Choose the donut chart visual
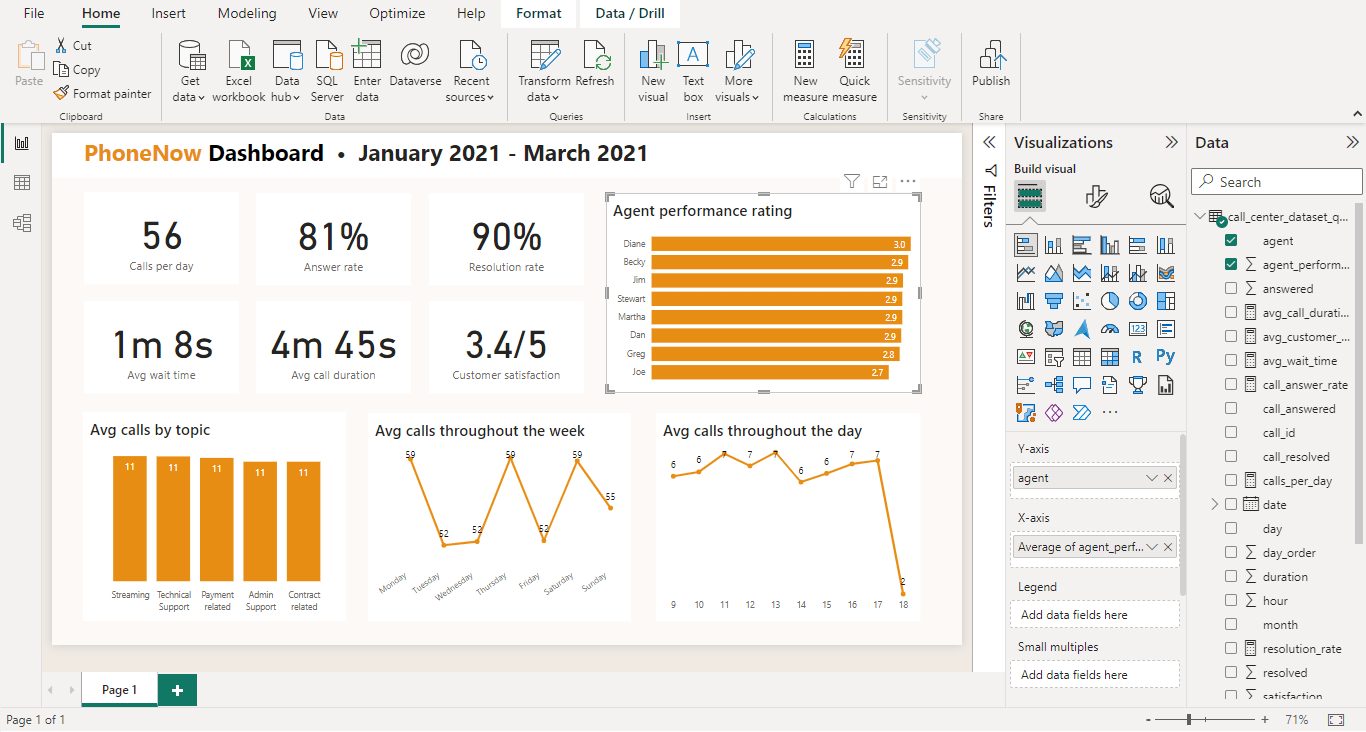The width and height of the screenshot is (1366, 732). click(x=1138, y=300)
